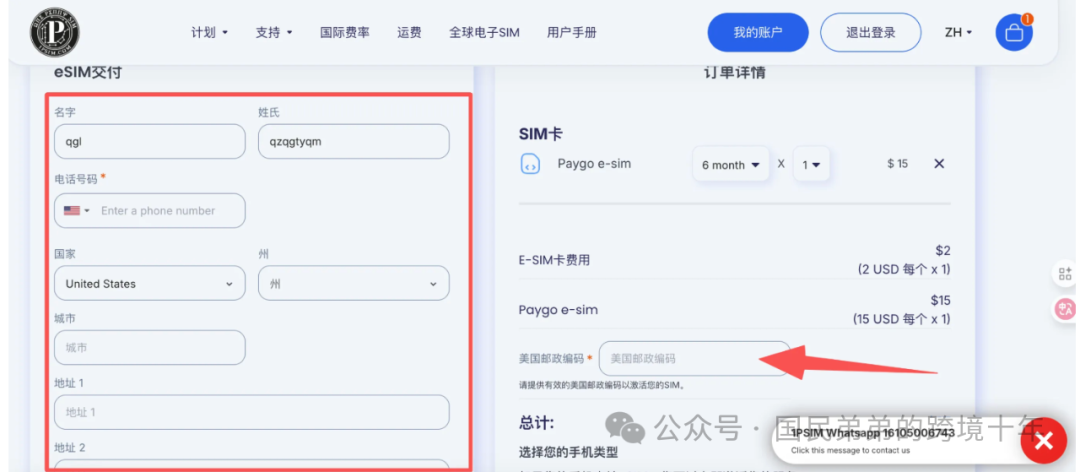Open the shopping cart icon
The image size is (1080, 472).
pos(1014,32)
